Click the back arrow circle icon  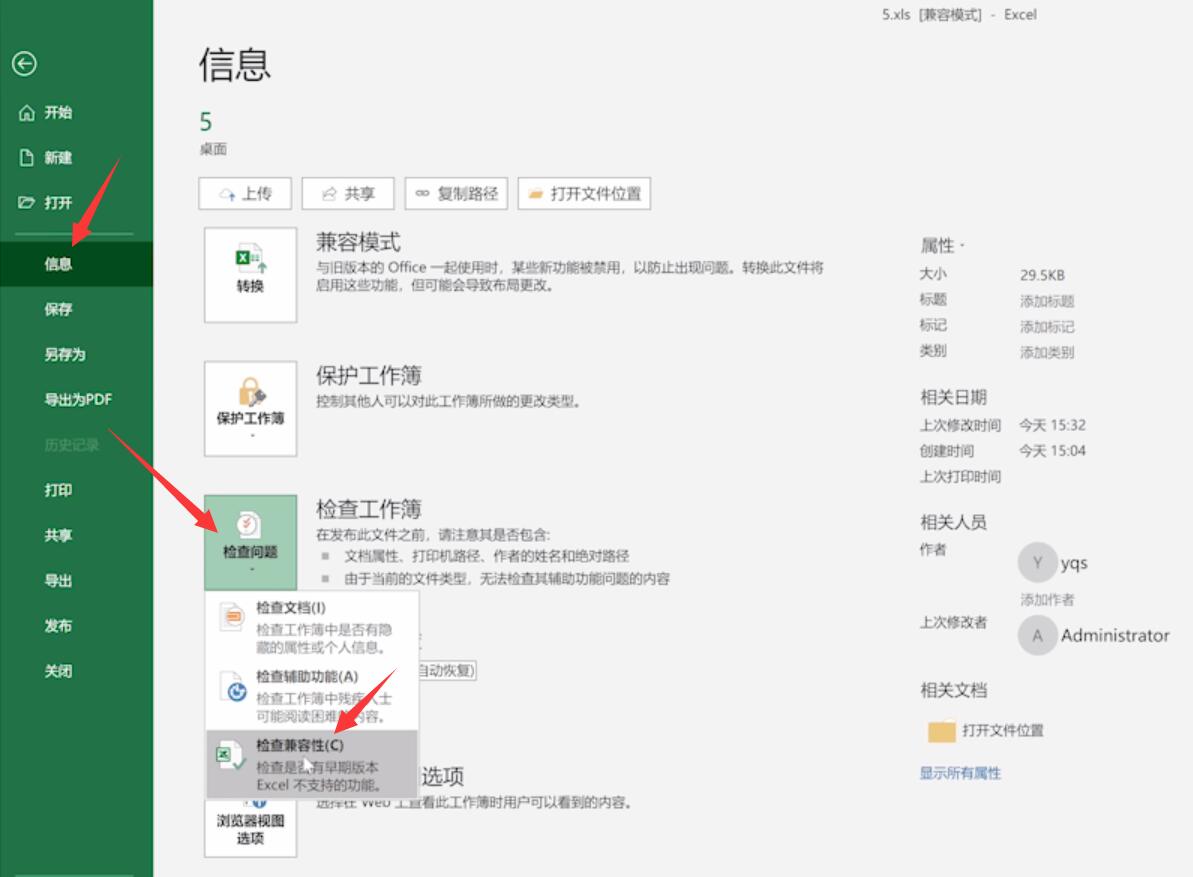tap(24, 64)
